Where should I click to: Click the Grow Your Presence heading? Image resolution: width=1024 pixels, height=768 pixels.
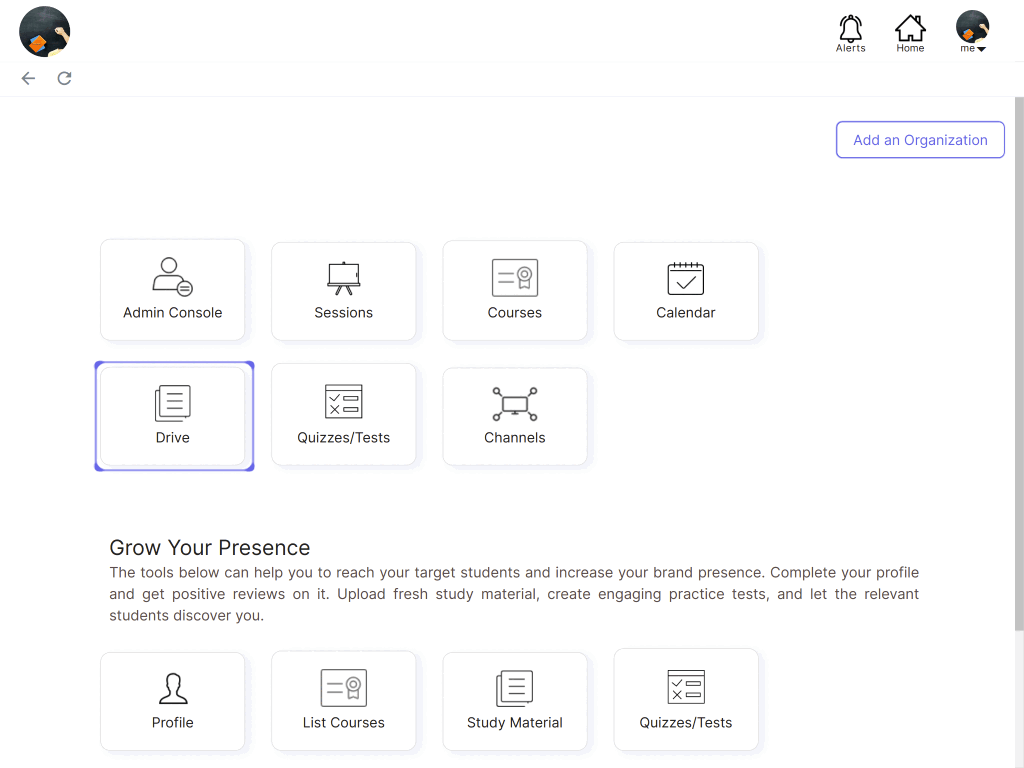tap(210, 548)
